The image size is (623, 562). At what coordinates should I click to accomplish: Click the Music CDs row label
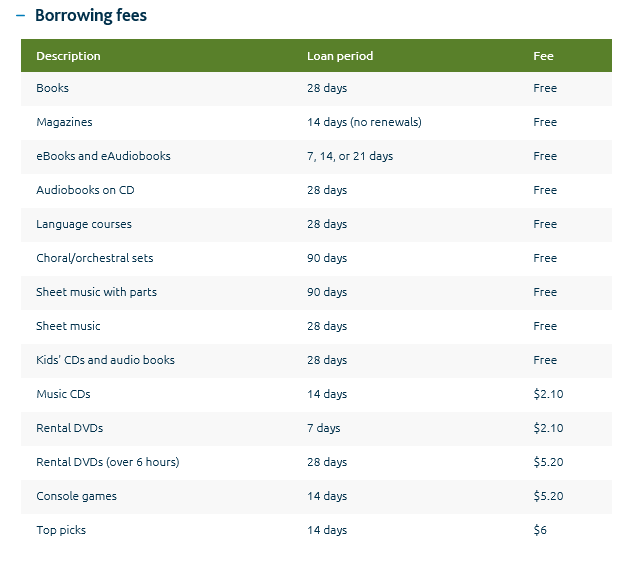[x=63, y=394]
